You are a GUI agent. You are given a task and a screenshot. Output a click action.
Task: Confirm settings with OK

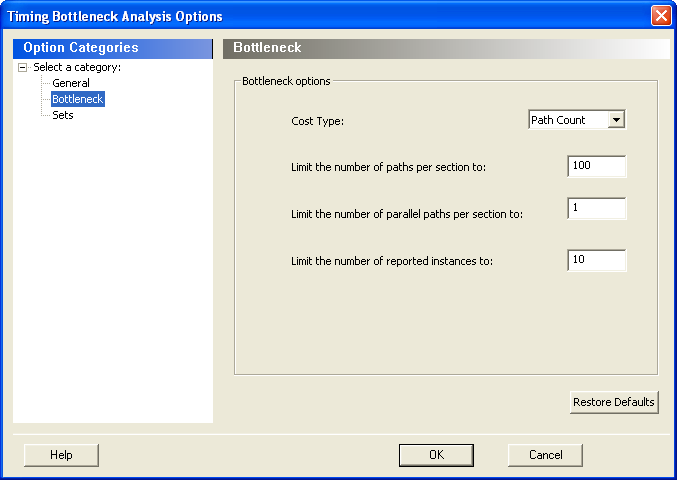(436, 455)
